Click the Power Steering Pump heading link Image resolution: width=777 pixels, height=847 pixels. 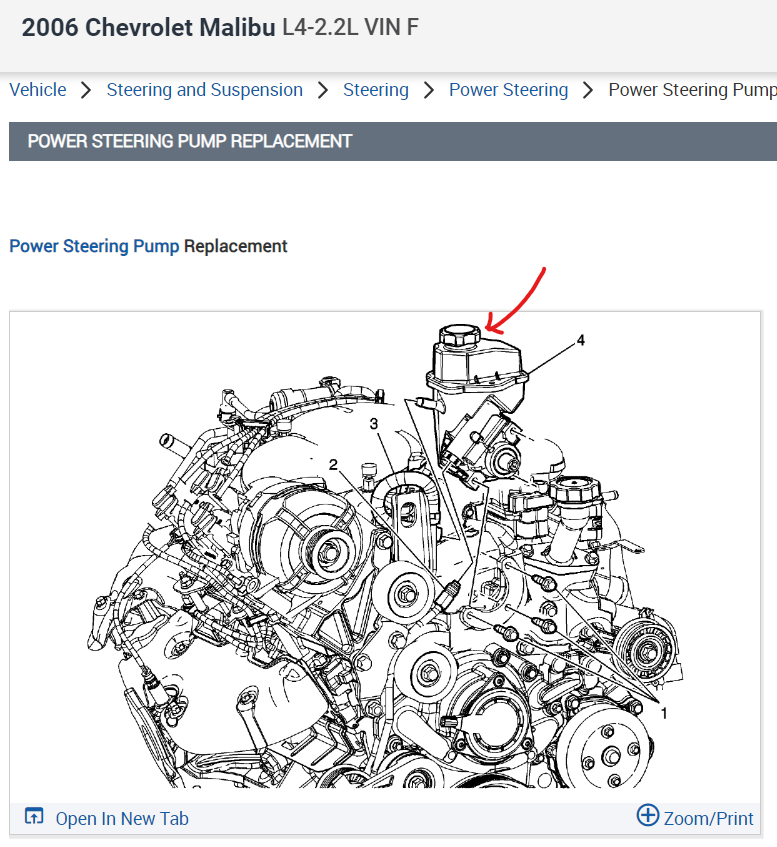click(x=94, y=246)
